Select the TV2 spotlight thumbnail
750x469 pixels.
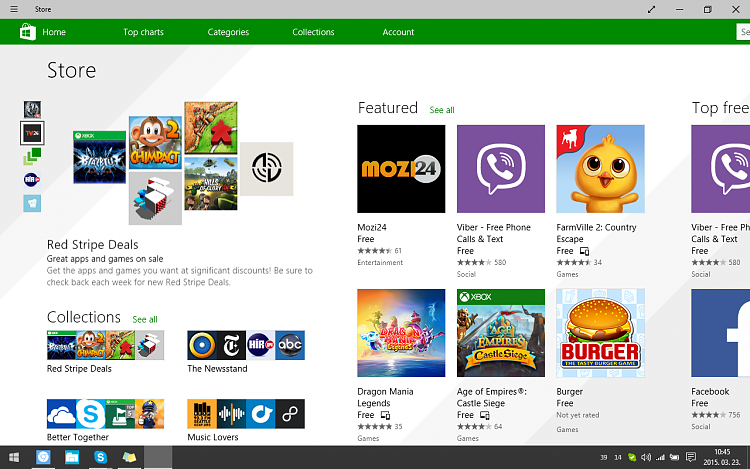(x=33, y=133)
